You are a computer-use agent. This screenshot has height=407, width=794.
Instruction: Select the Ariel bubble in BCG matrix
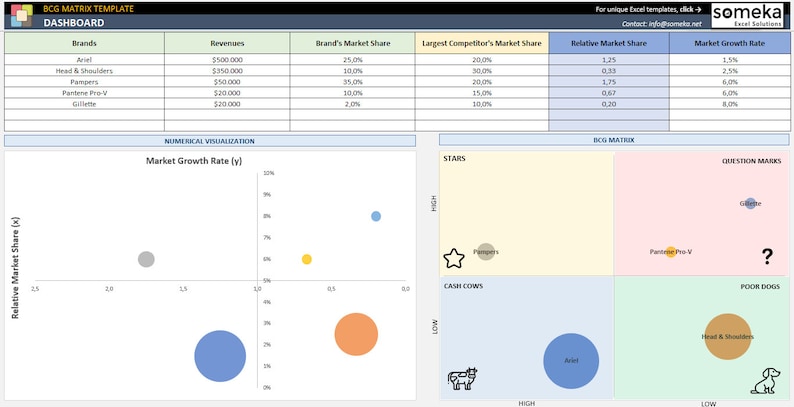[x=571, y=361]
